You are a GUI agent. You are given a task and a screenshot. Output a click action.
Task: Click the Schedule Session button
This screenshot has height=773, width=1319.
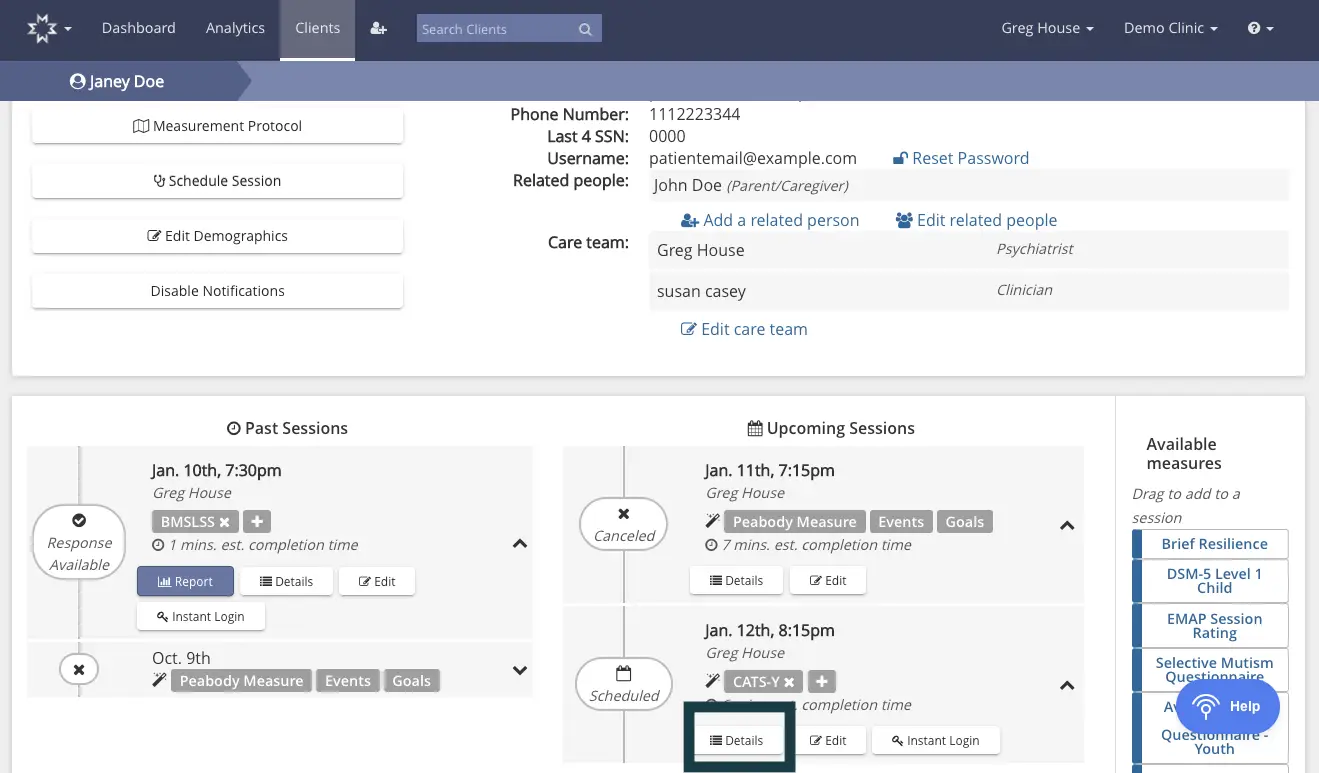pyautogui.click(x=217, y=181)
